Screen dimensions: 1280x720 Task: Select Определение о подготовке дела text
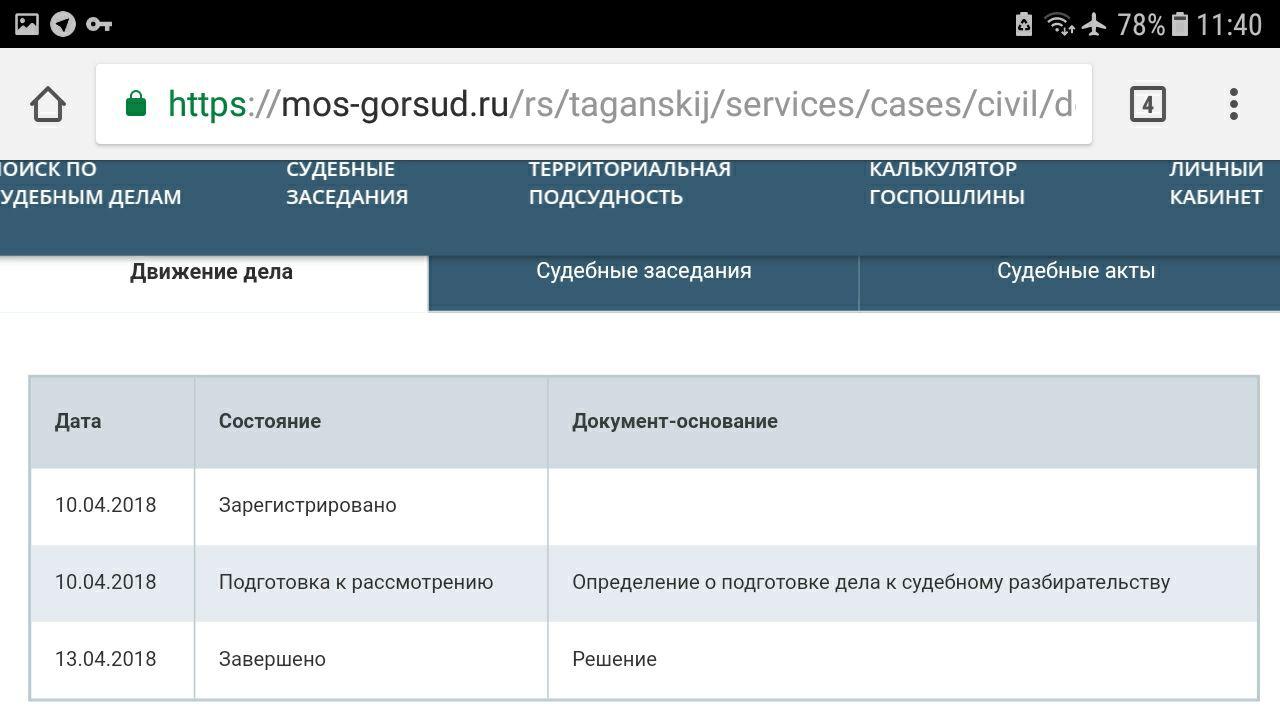tap(871, 582)
